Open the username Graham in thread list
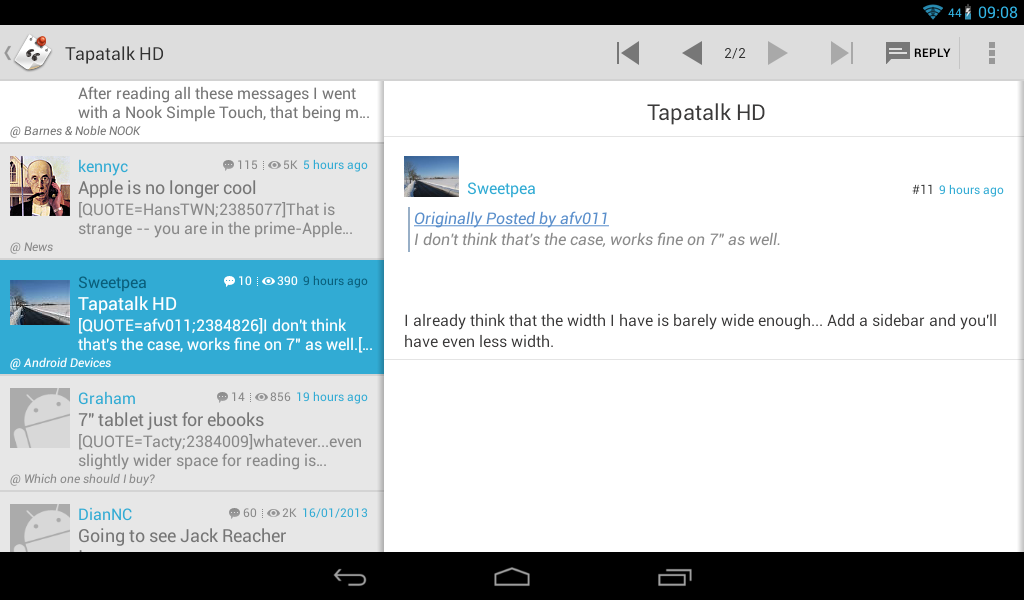 [x=107, y=398]
